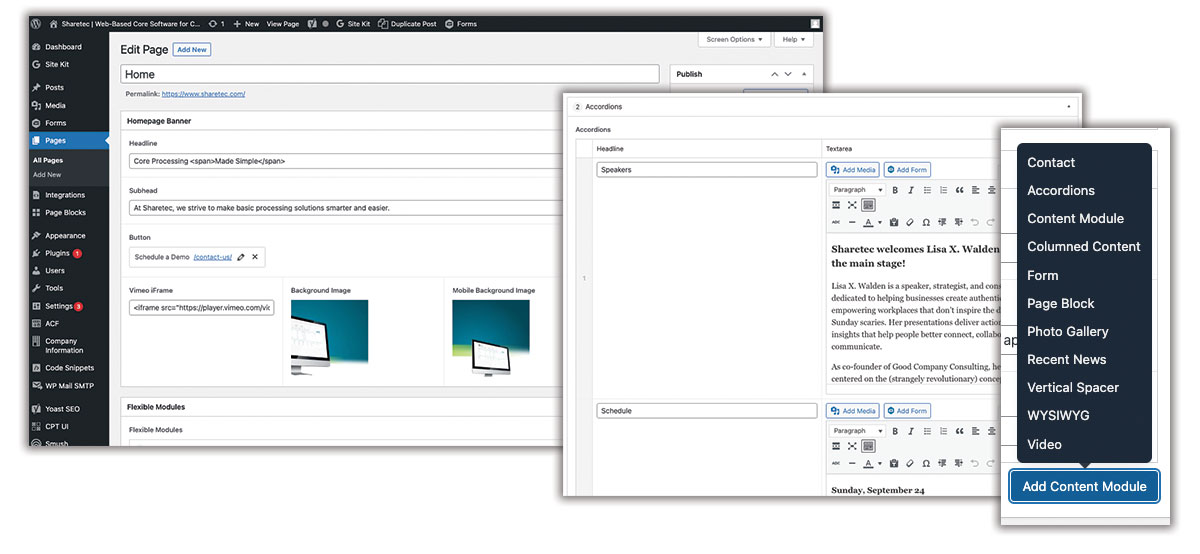Viewport: 1200px width, 554px height.
Task: Open the sharetec.com permalink
Action: (x=203, y=94)
